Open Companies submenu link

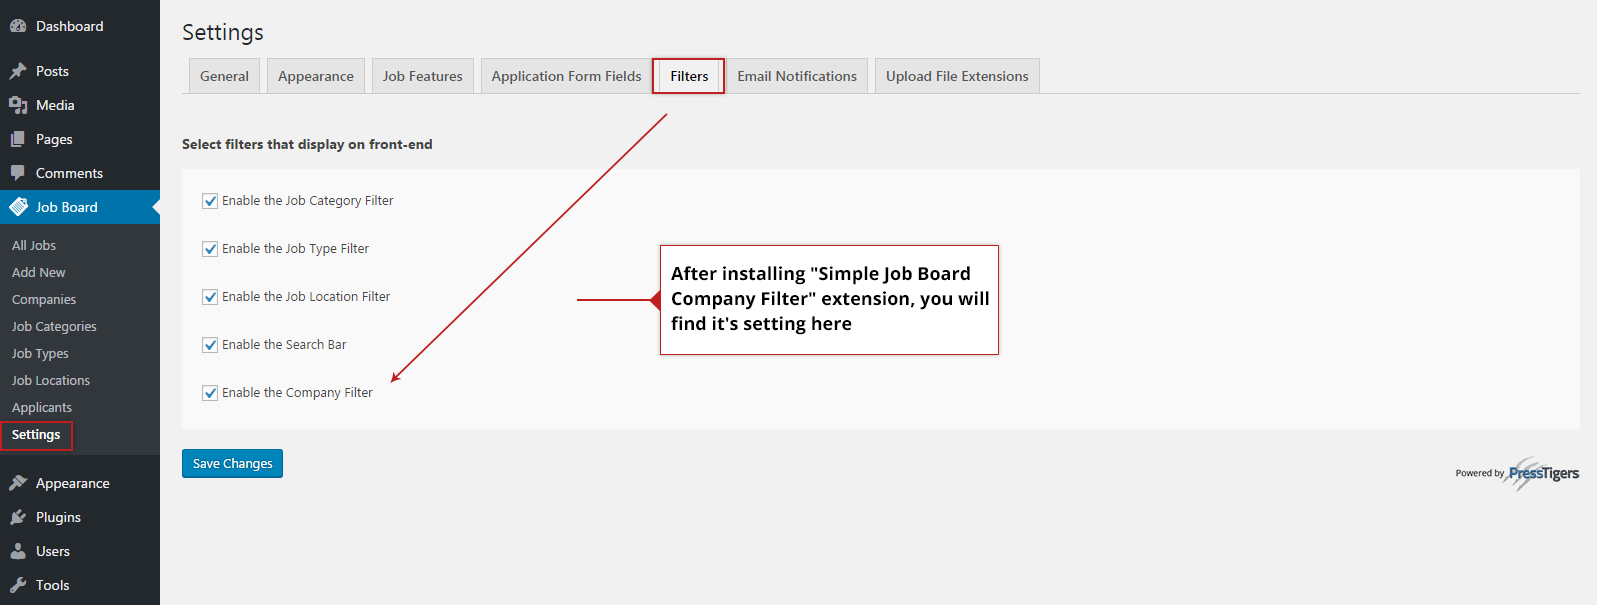point(44,299)
